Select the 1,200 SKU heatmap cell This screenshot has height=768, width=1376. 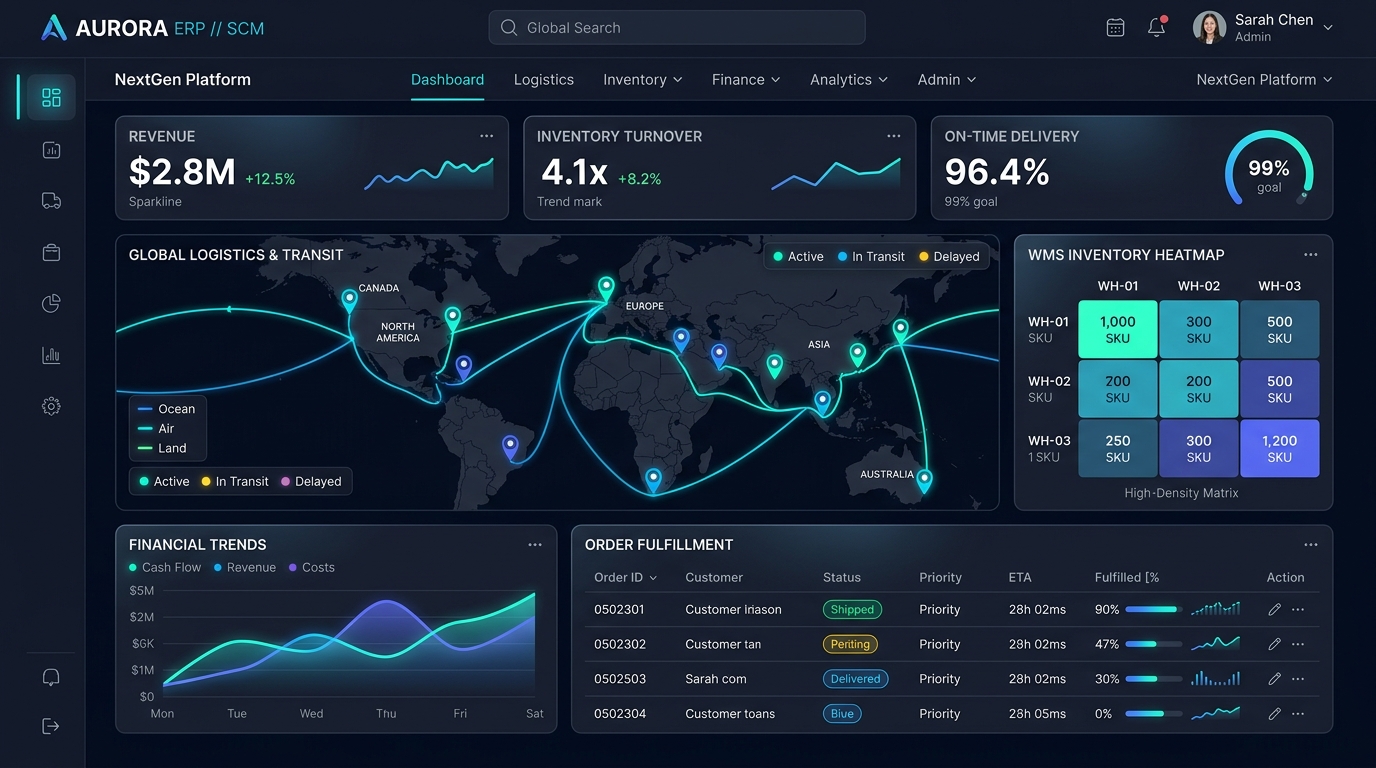(x=1279, y=448)
